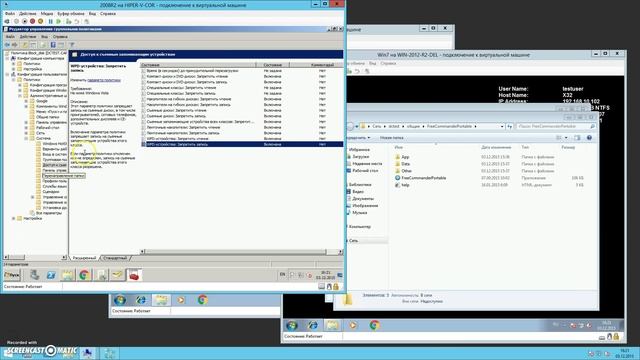Open Explorer folder icon on 2008R2 VM taskbar
This screenshot has width=640, height=360.
click(68, 275)
